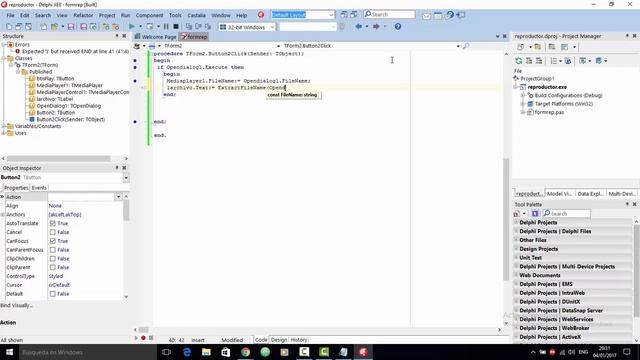Image resolution: width=640 pixels, height=360 pixels.
Task: Expand Delphi Projects category in Tool Palette
Action: point(516,222)
